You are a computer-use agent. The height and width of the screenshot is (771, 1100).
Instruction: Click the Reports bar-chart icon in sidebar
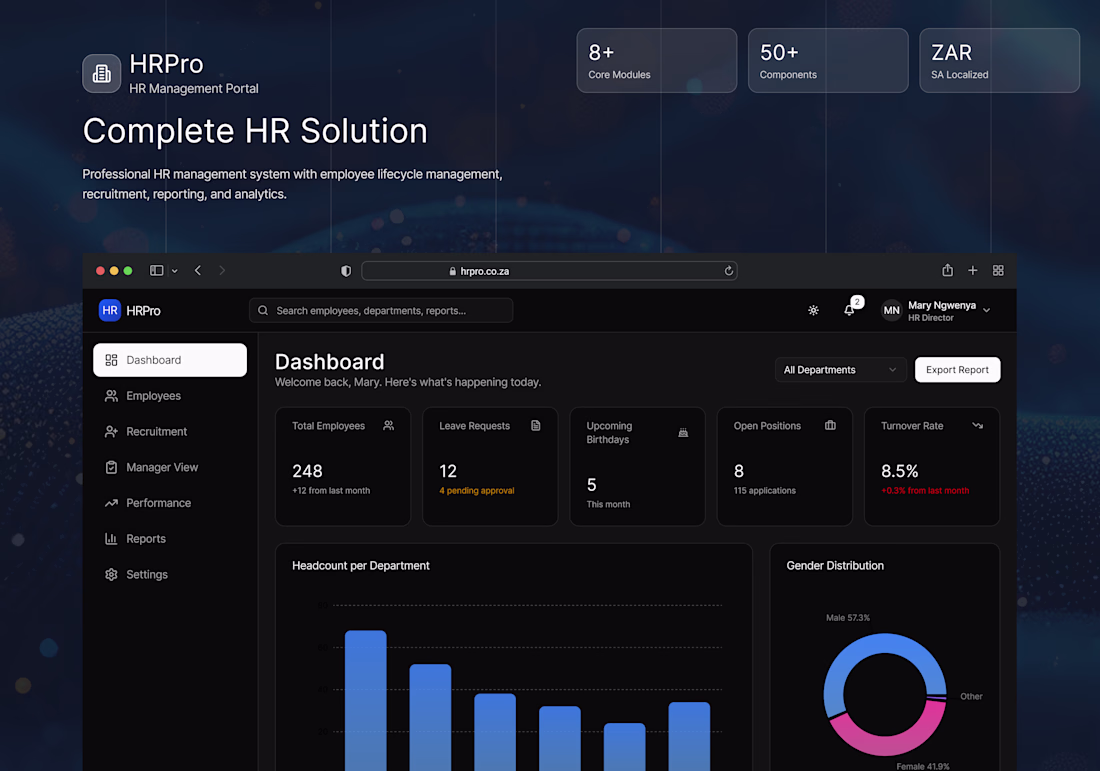click(x=111, y=539)
